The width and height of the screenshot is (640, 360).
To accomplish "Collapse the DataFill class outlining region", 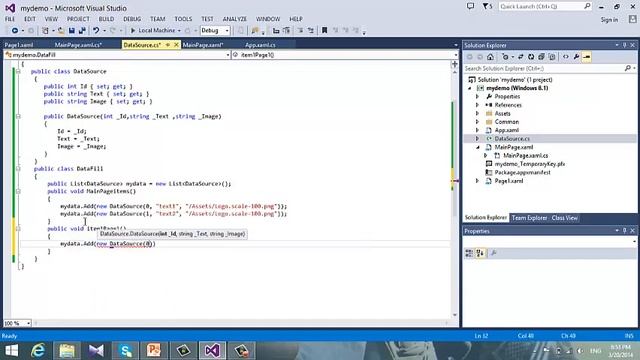I will (x=18, y=169).
